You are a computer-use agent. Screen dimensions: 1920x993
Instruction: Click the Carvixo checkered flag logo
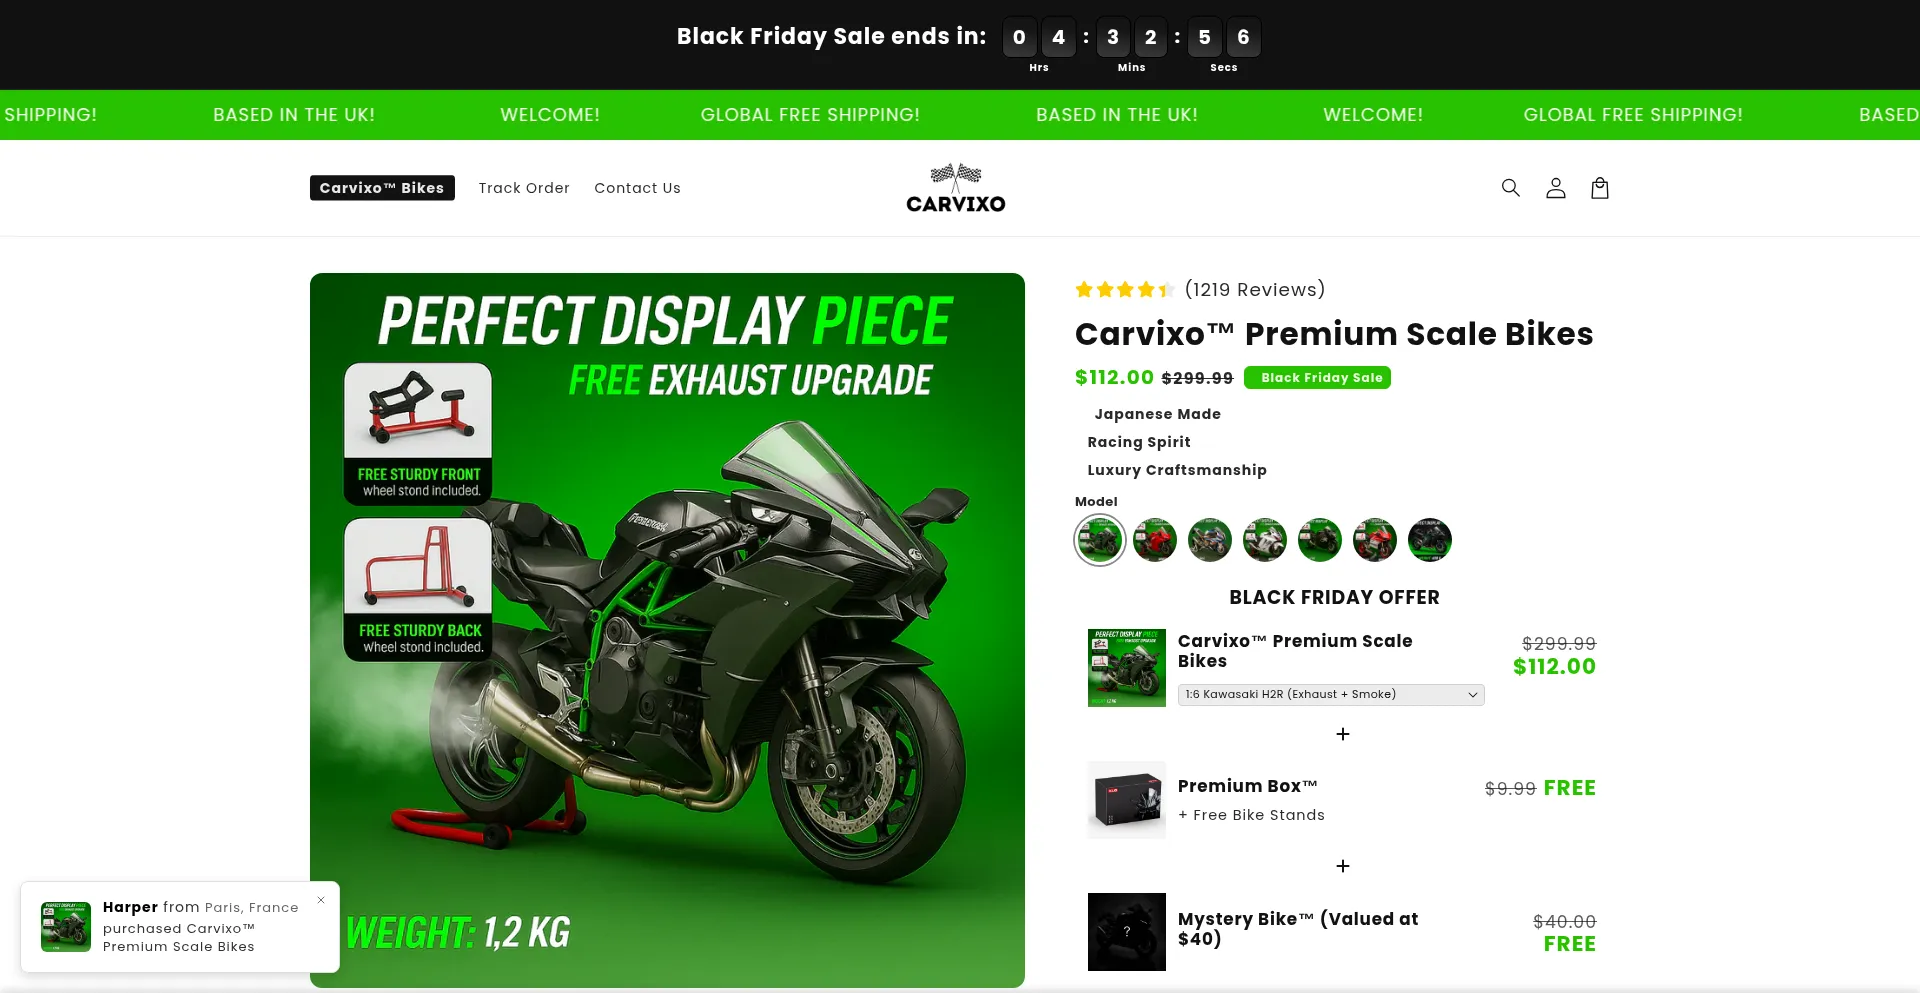955,188
